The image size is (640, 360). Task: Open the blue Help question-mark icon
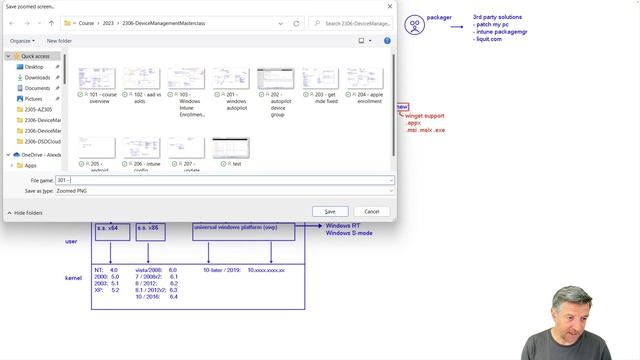click(387, 40)
